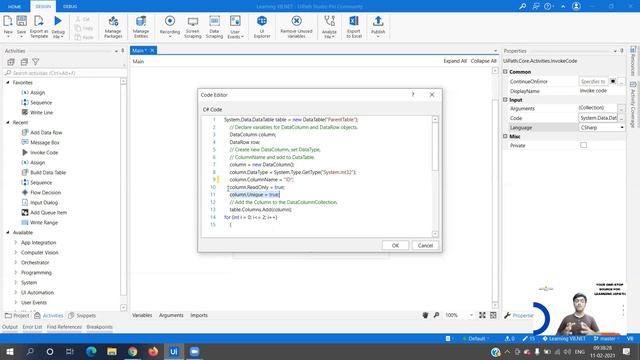Screen dimensions: 640x360
Task: Open the Error List panel
Action: tap(32, 327)
